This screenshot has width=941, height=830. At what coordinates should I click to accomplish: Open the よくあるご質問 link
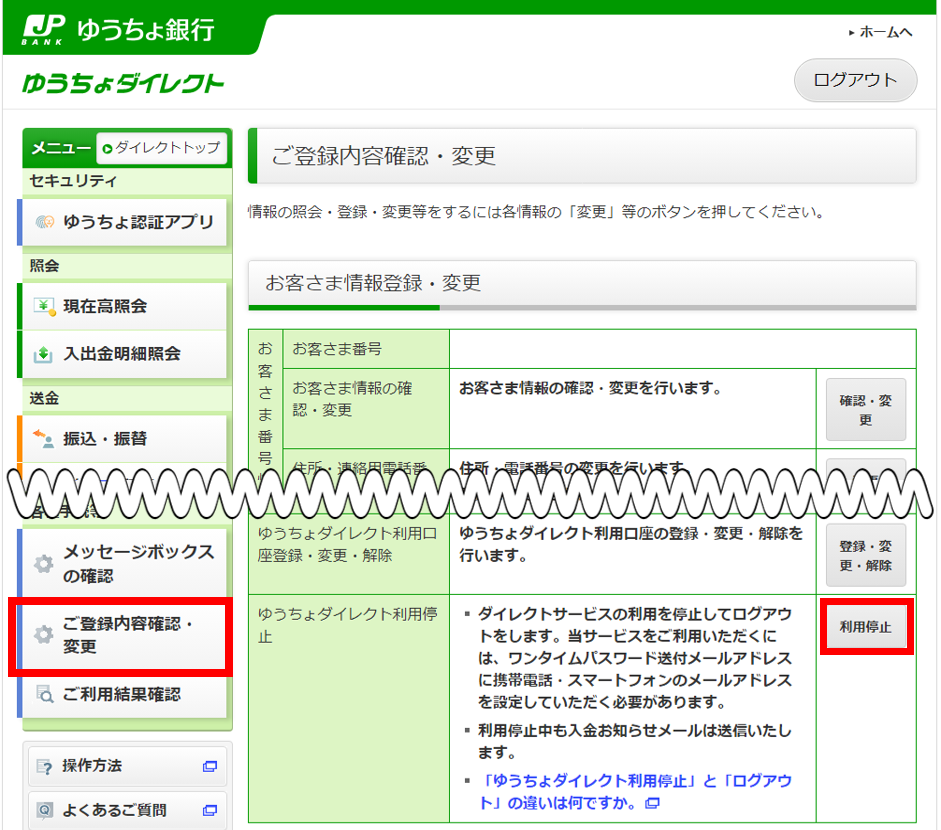click(127, 810)
